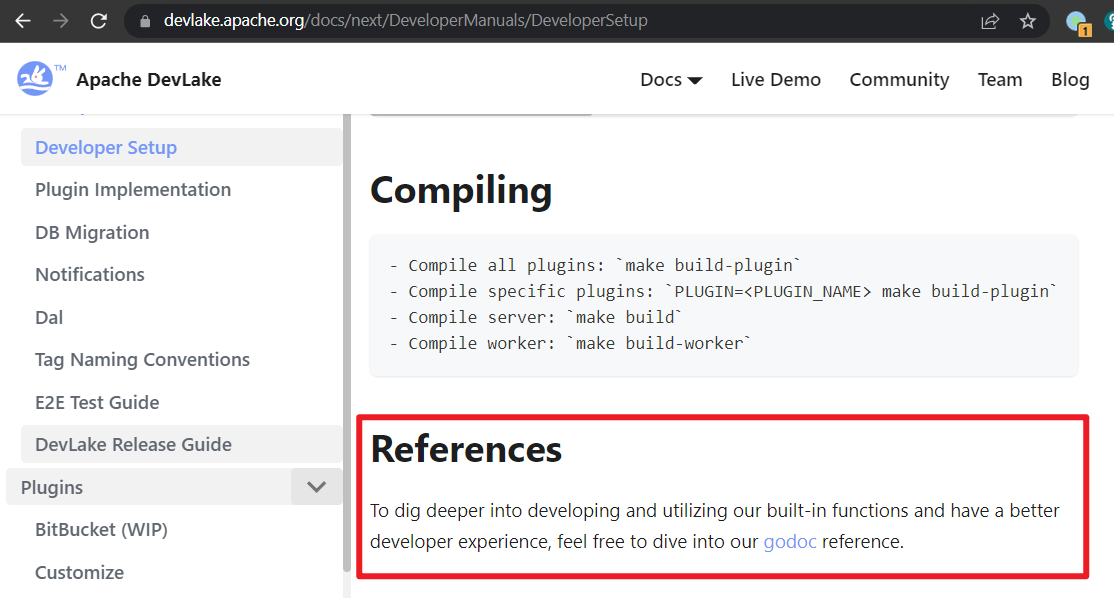Screen dimensions: 1114x598
Task: Click the References heading
Action: click(x=466, y=449)
